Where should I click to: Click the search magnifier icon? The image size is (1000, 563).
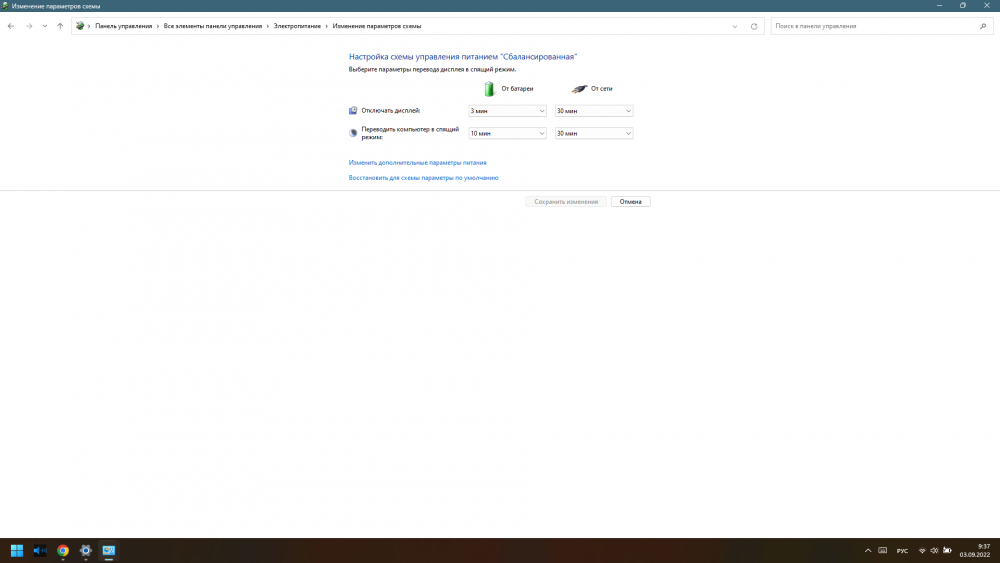[x=983, y=26]
